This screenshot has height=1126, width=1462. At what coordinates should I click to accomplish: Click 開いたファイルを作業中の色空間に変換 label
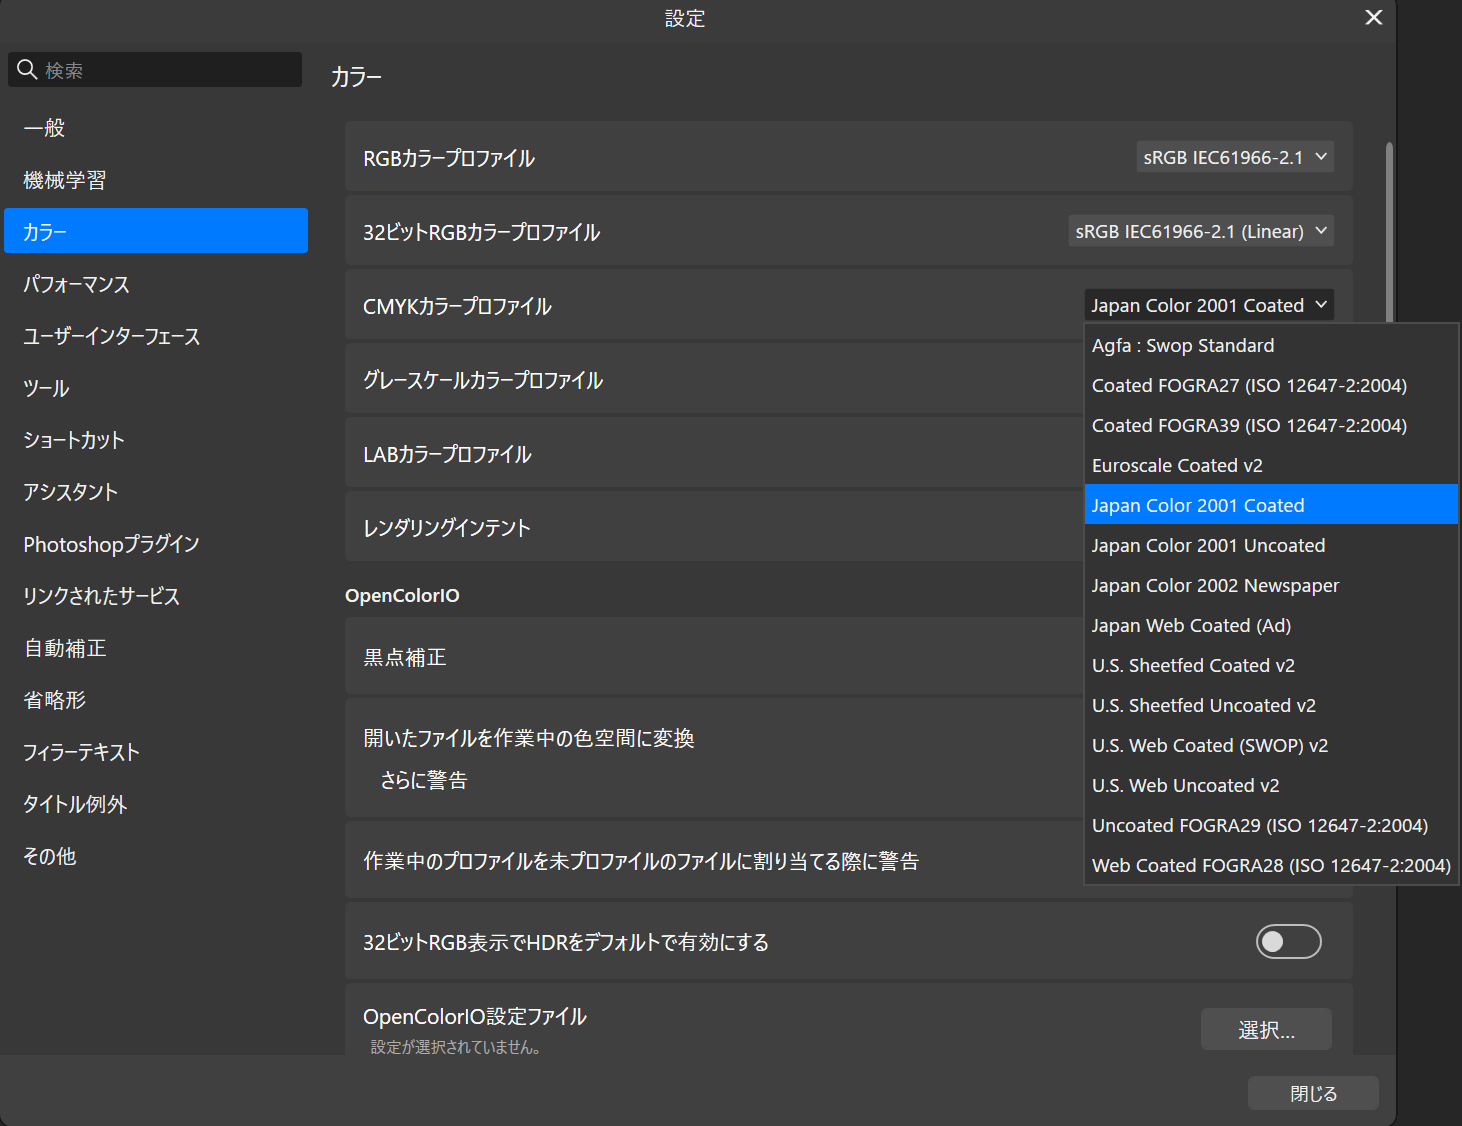[x=529, y=738]
